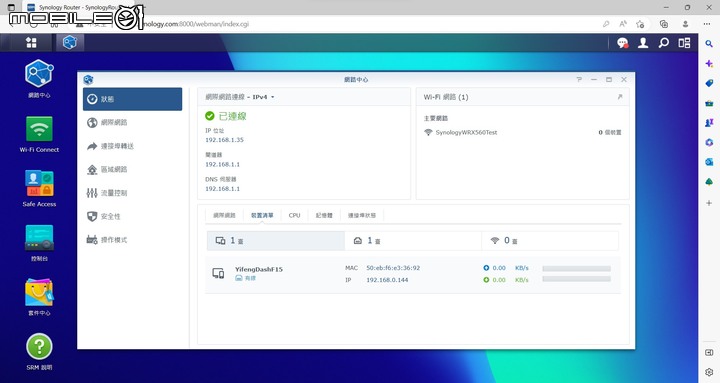Screen dimensions: 720x383
Task: Click device IP 192.168.0.144
Action: pos(387,280)
